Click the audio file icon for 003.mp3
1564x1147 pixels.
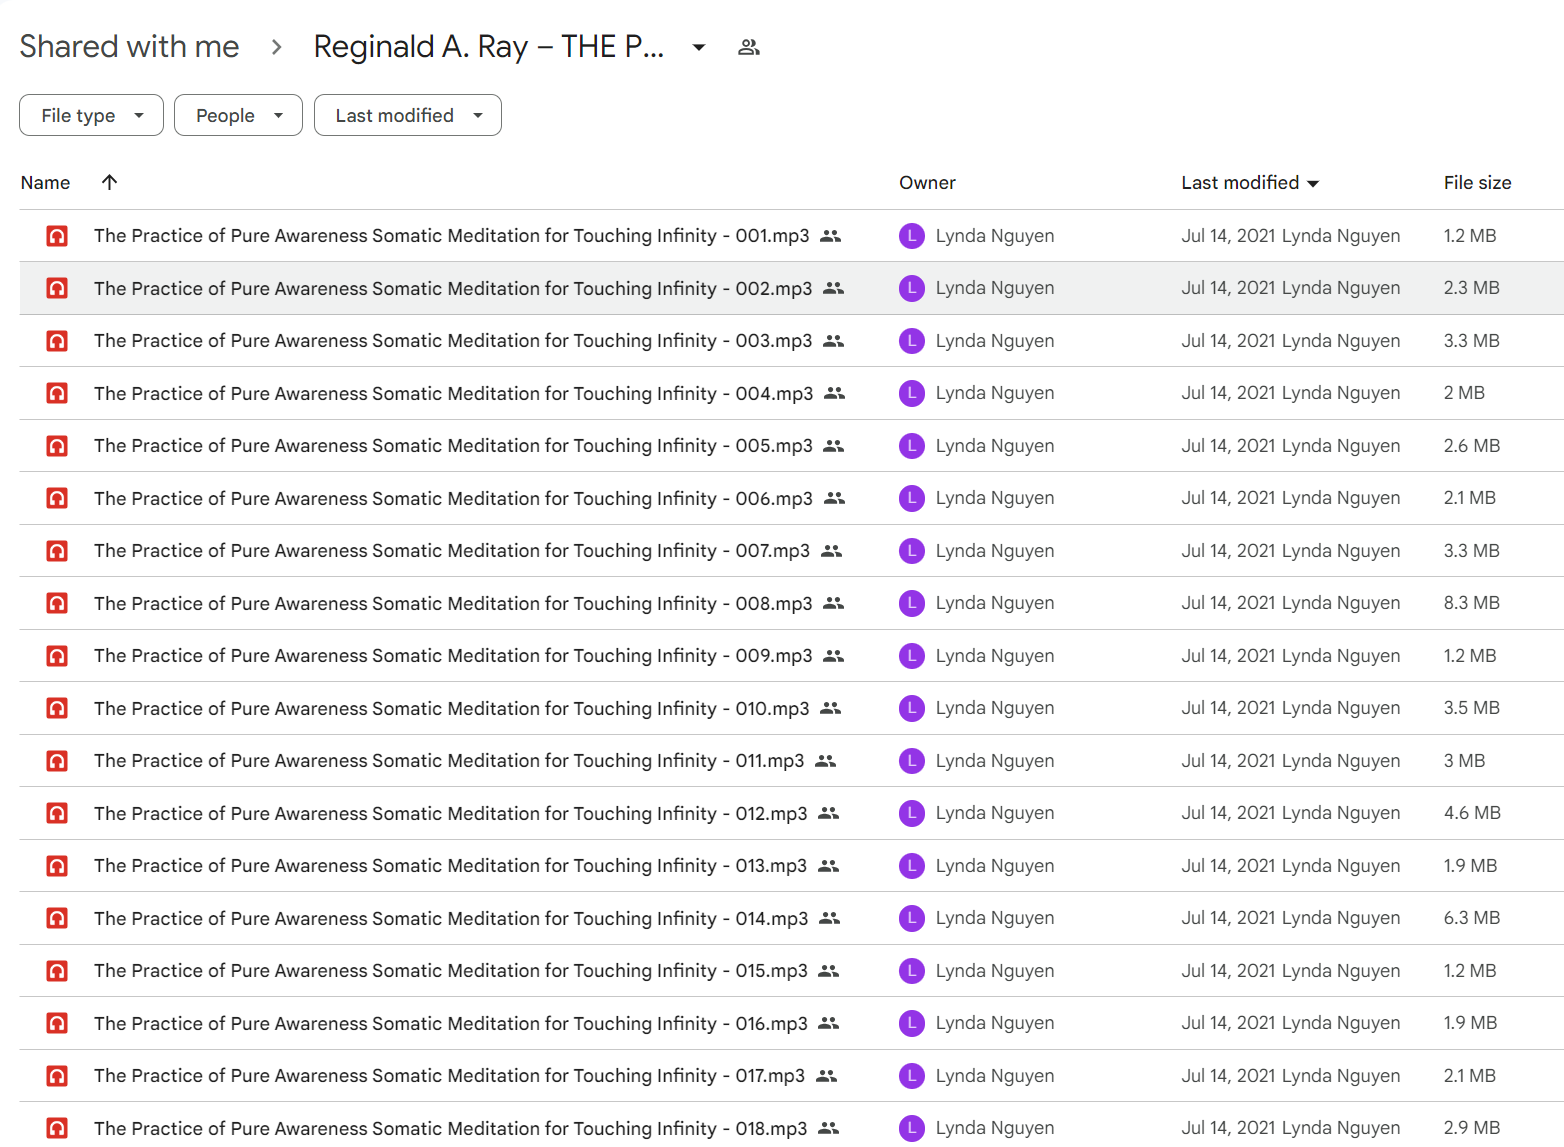coord(57,341)
